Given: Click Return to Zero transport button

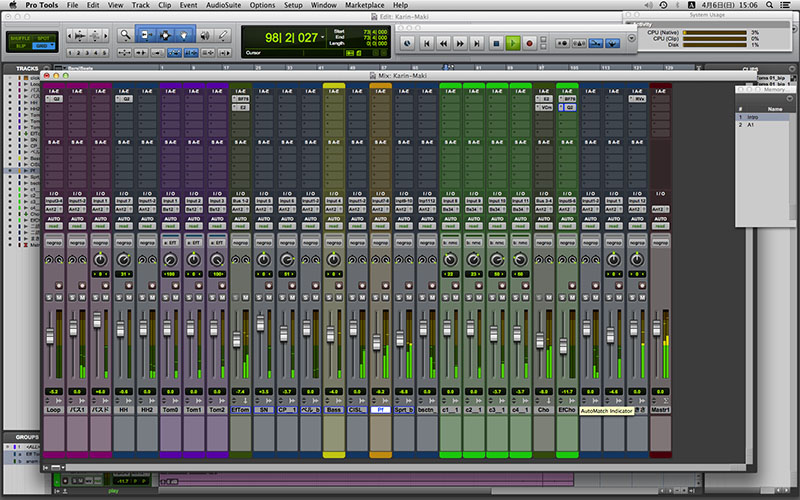Looking at the screenshot, I should tap(427, 44).
